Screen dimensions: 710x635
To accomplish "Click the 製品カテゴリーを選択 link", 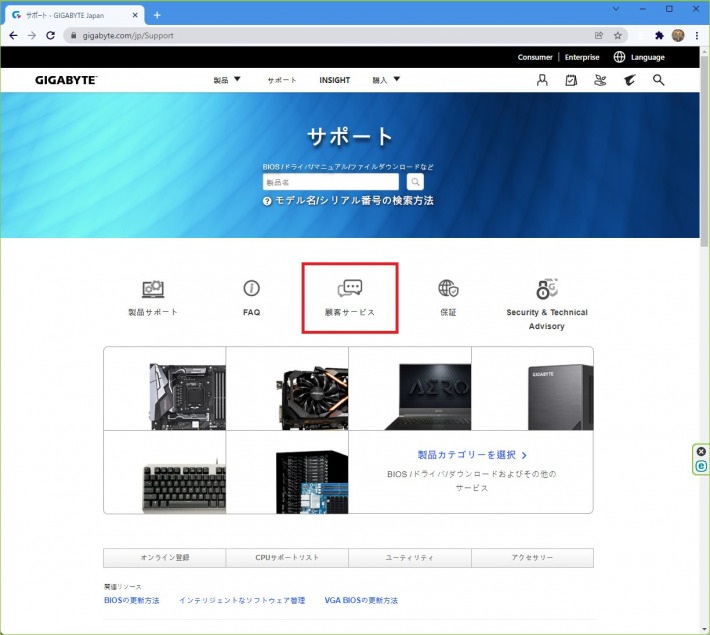I will [471, 455].
